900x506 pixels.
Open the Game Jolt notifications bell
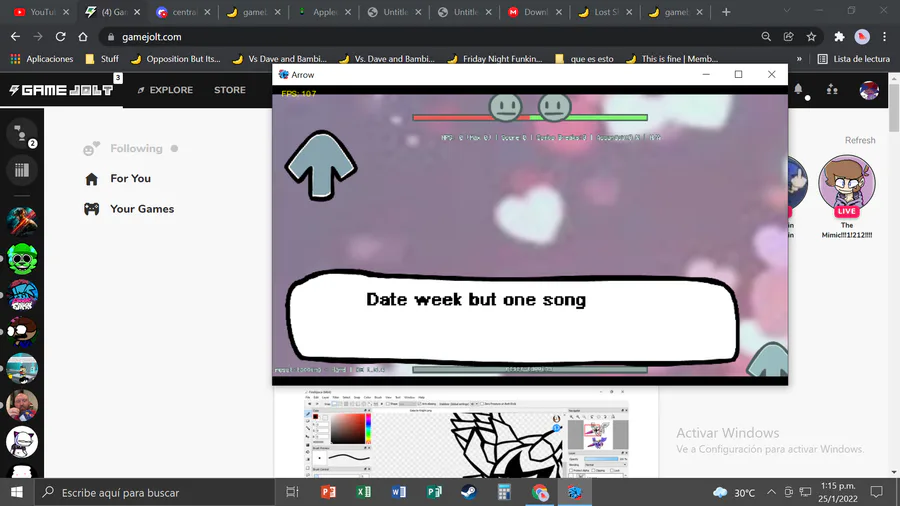tap(798, 89)
